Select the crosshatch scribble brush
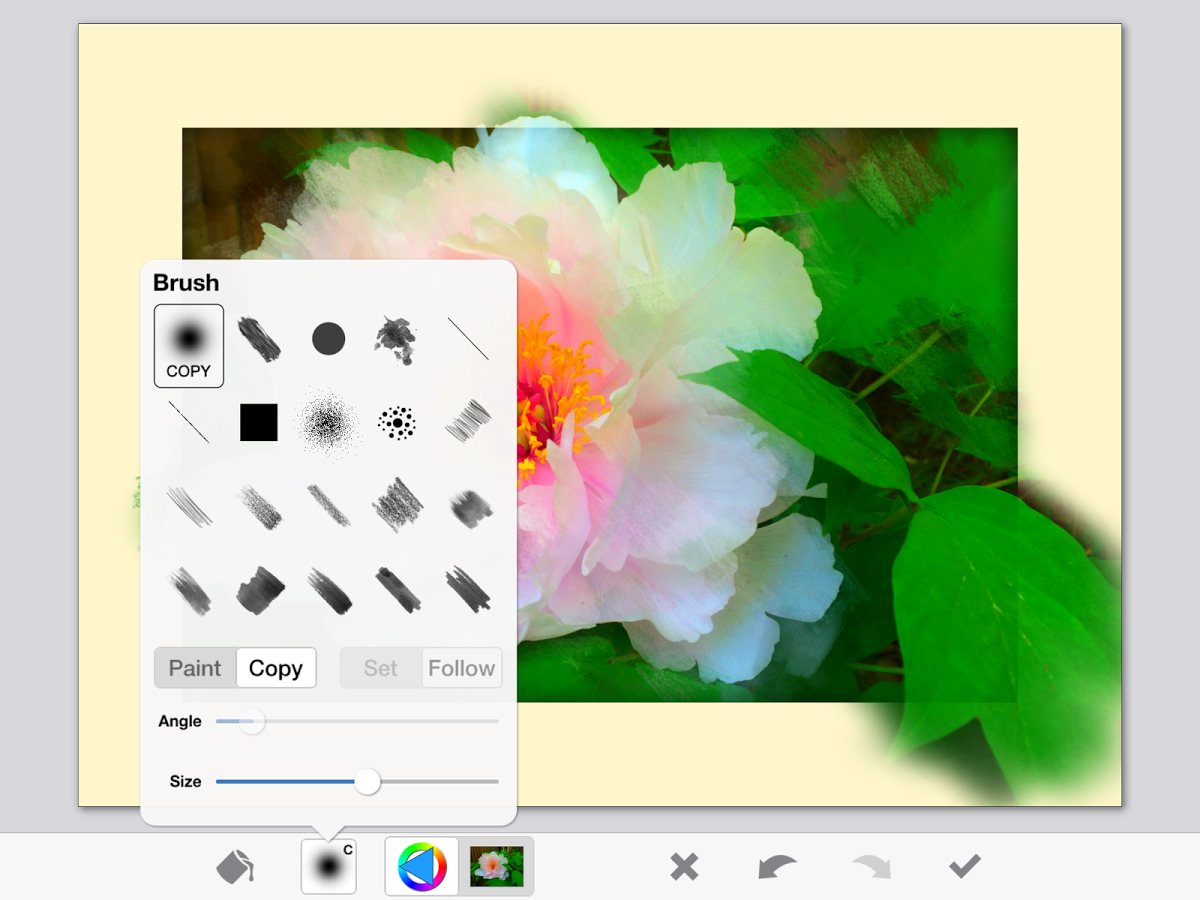The height and width of the screenshot is (900, 1200). (466, 421)
